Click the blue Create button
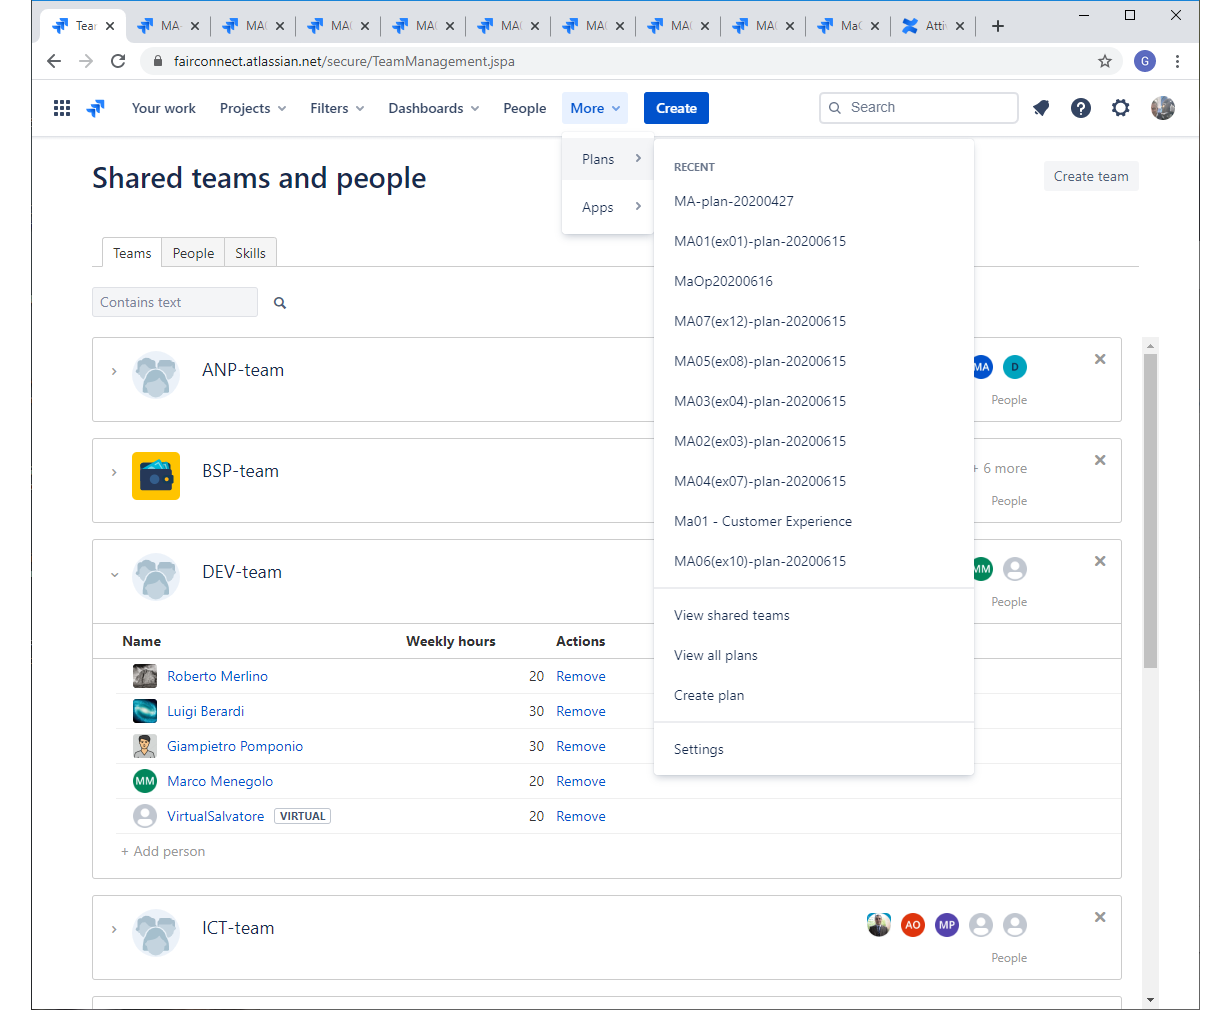 coord(676,108)
